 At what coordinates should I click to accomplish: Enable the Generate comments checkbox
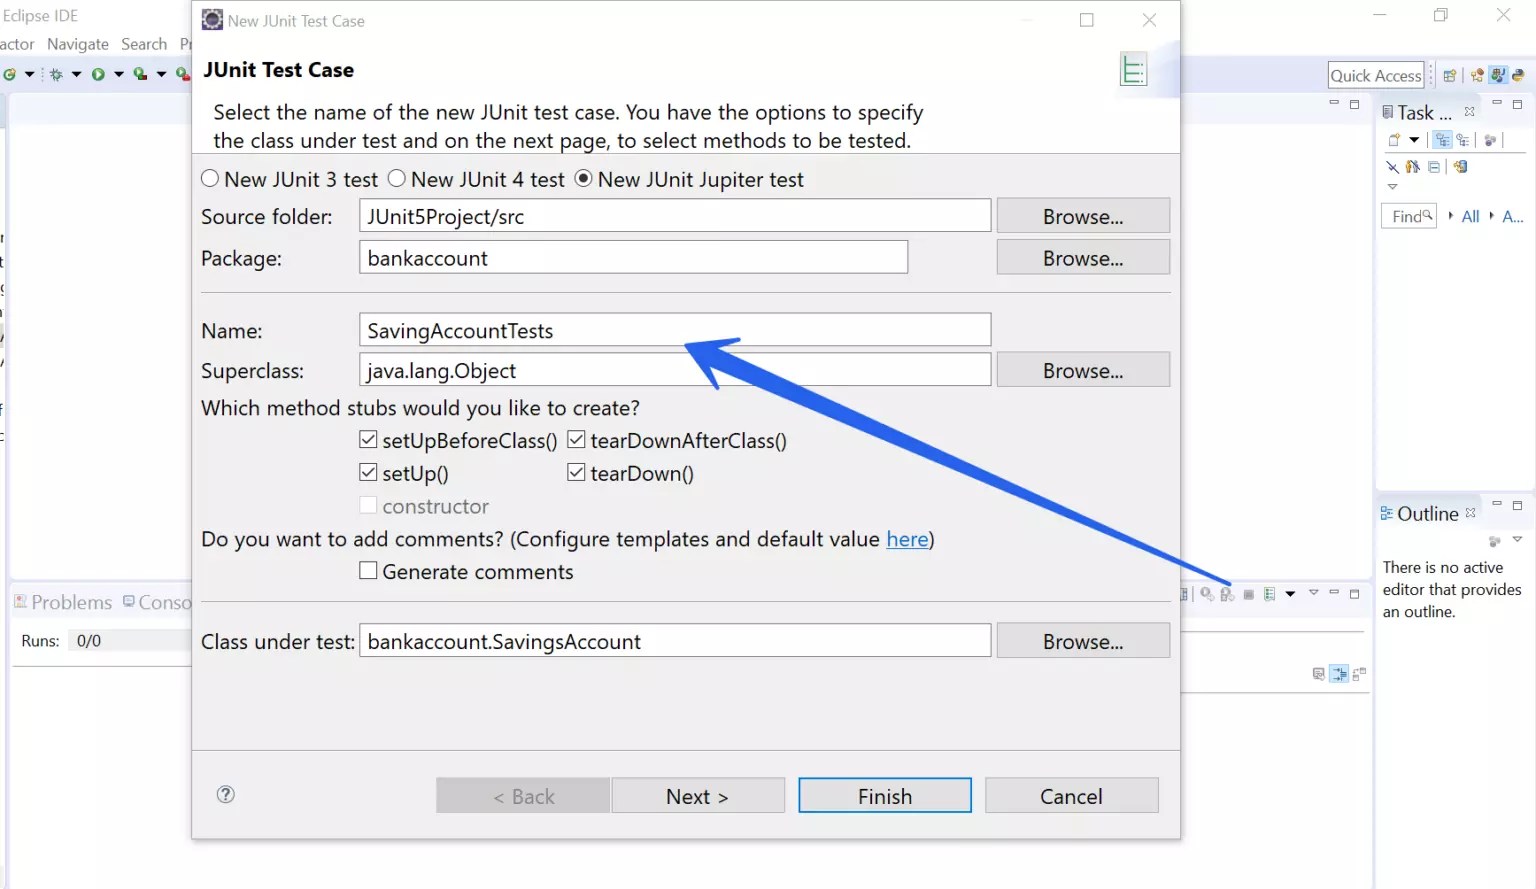pos(368,571)
